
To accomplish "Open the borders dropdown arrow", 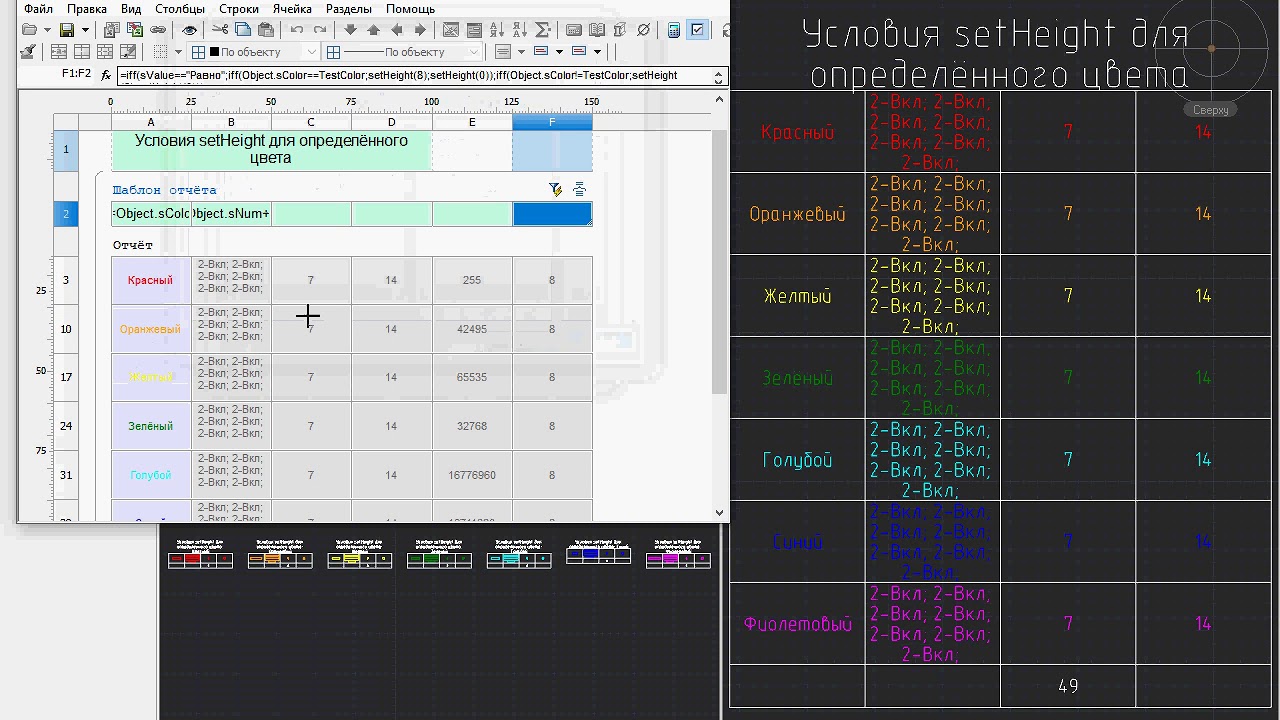I will pyautogui.click(x=179, y=52).
